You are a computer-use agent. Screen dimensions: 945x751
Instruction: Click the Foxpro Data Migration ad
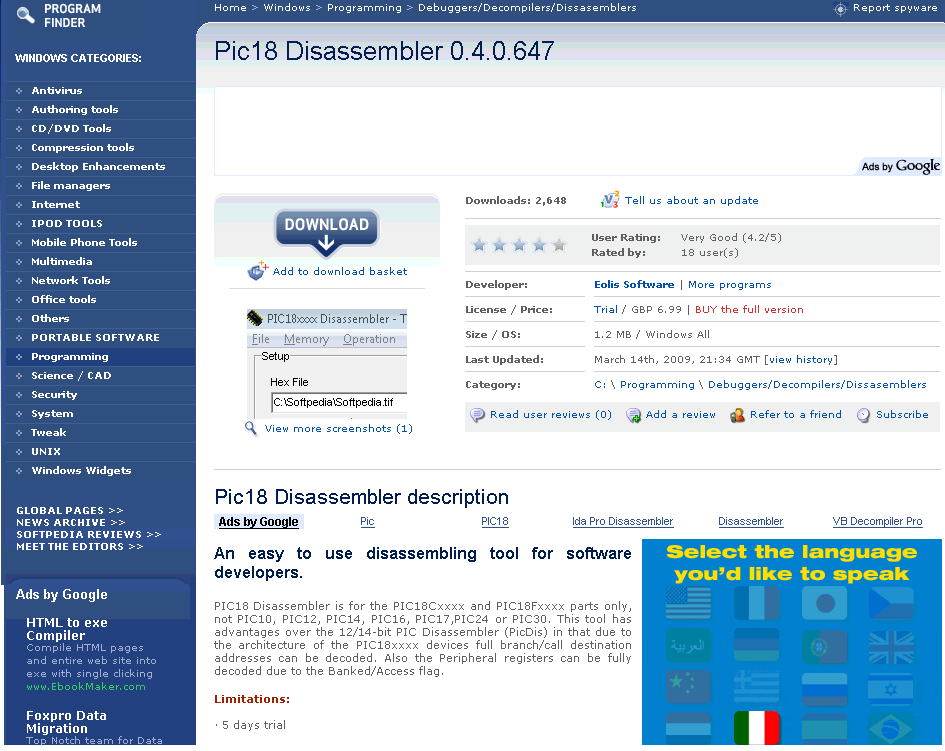[66, 721]
